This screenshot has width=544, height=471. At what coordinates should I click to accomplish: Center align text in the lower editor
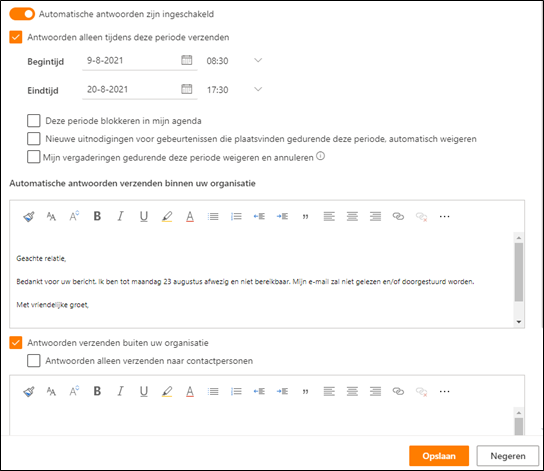(x=352, y=391)
